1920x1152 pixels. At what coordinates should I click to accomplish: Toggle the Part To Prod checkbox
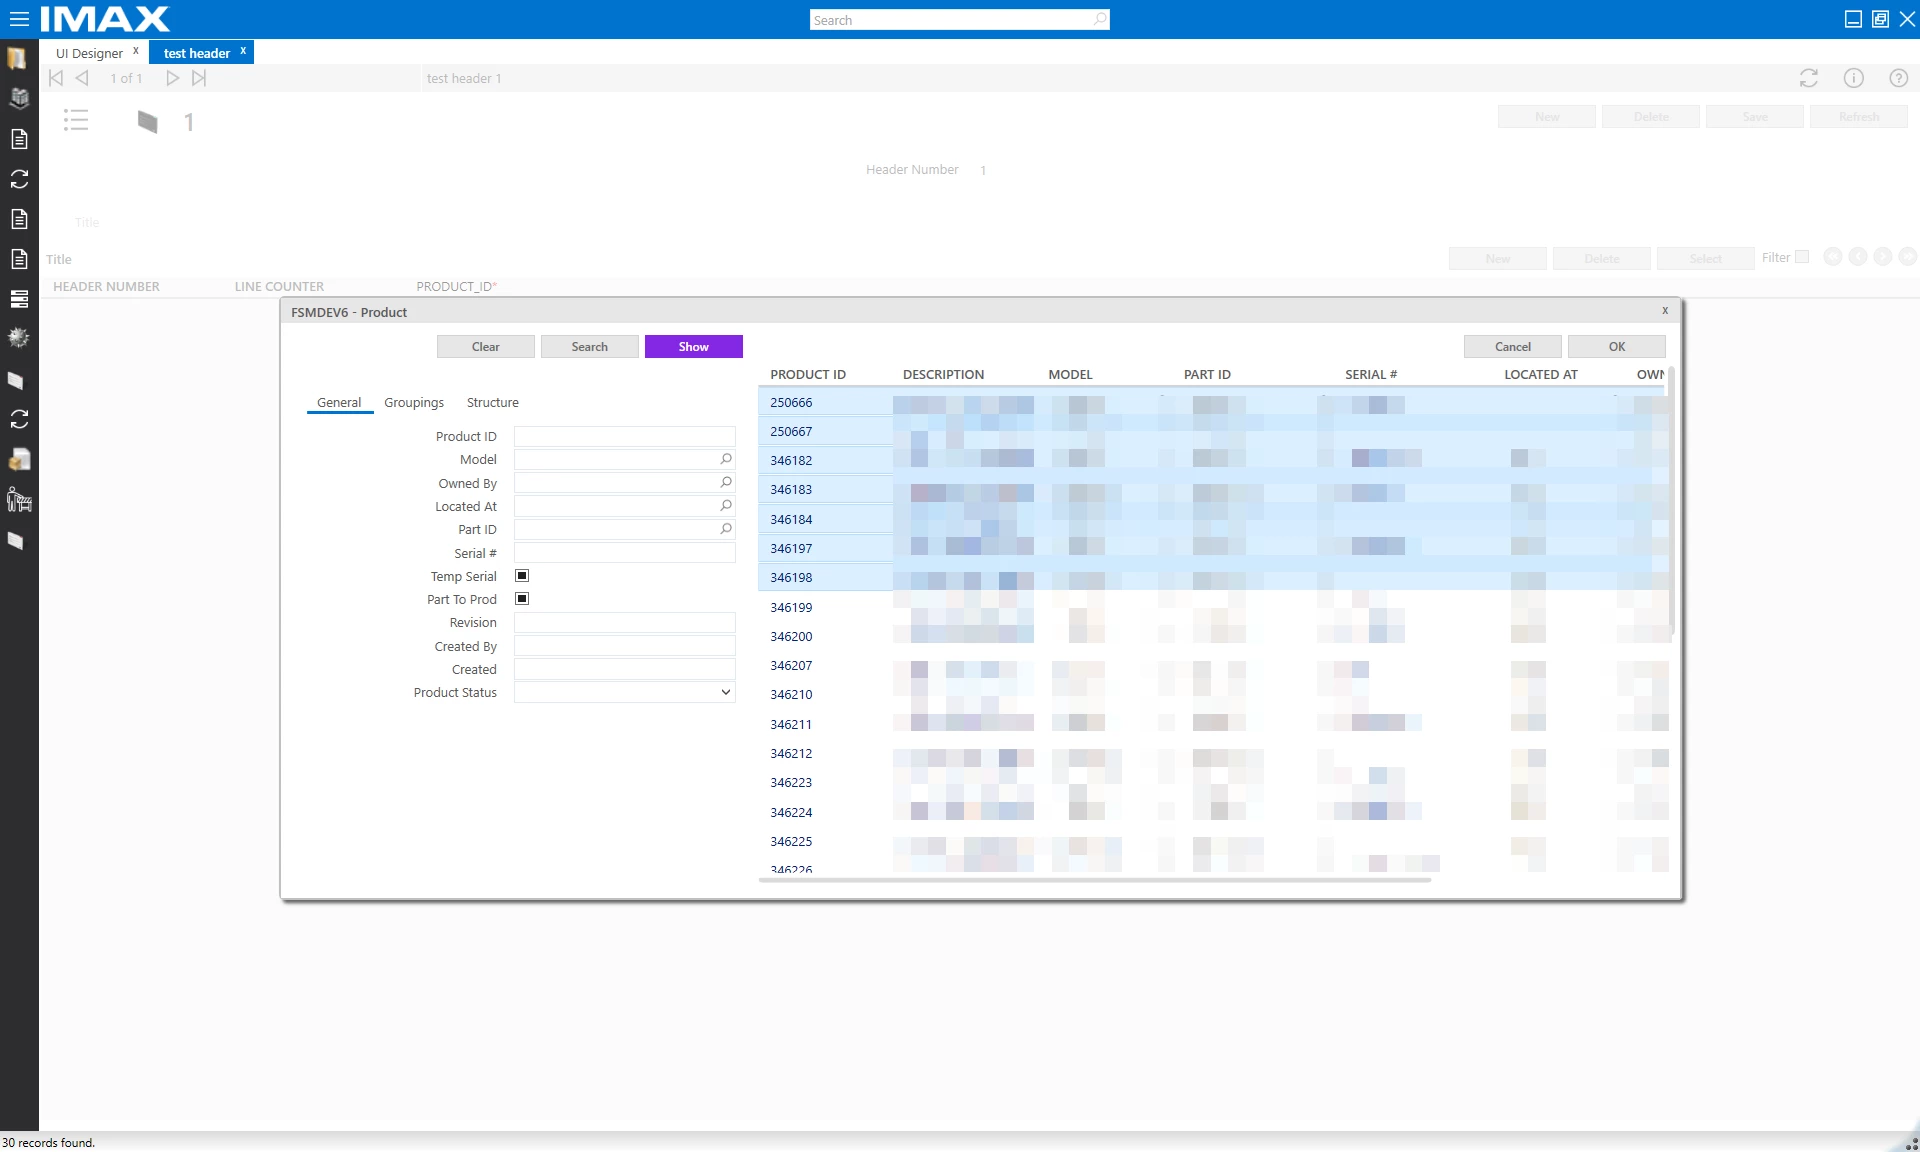pyautogui.click(x=521, y=599)
